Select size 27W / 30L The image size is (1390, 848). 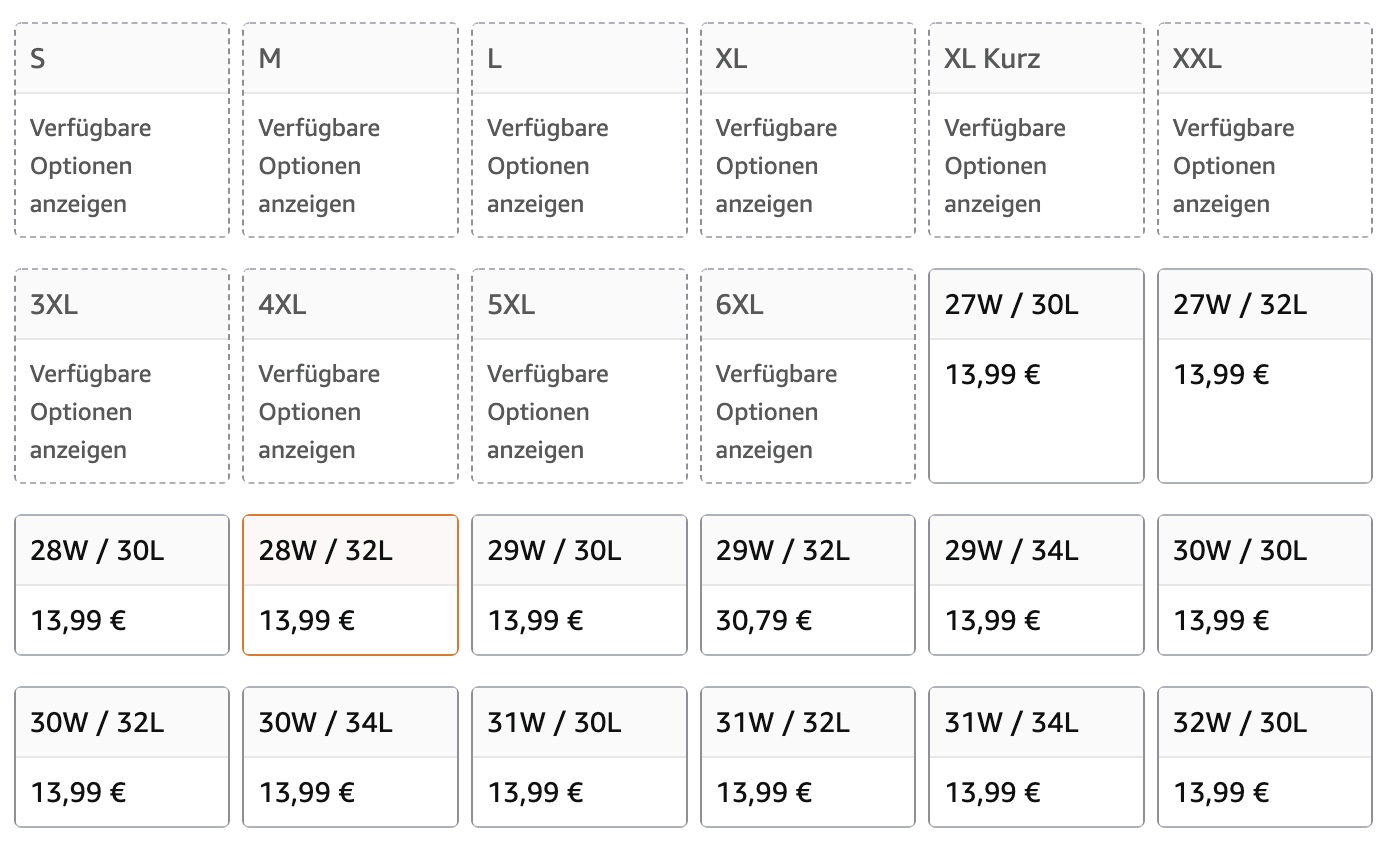[x=1036, y=376]
